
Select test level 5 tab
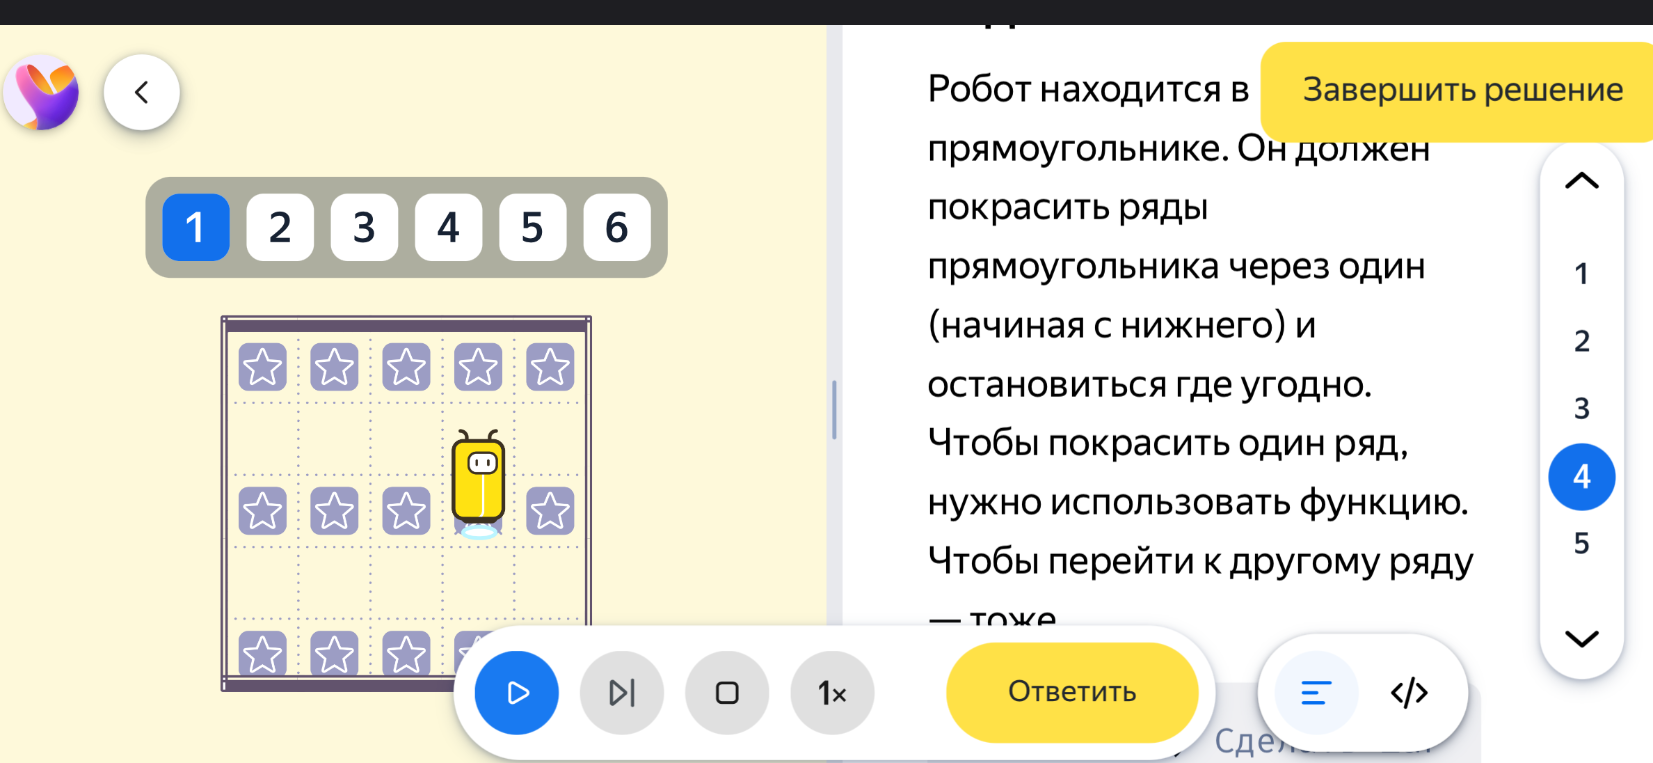coord(532,227)
